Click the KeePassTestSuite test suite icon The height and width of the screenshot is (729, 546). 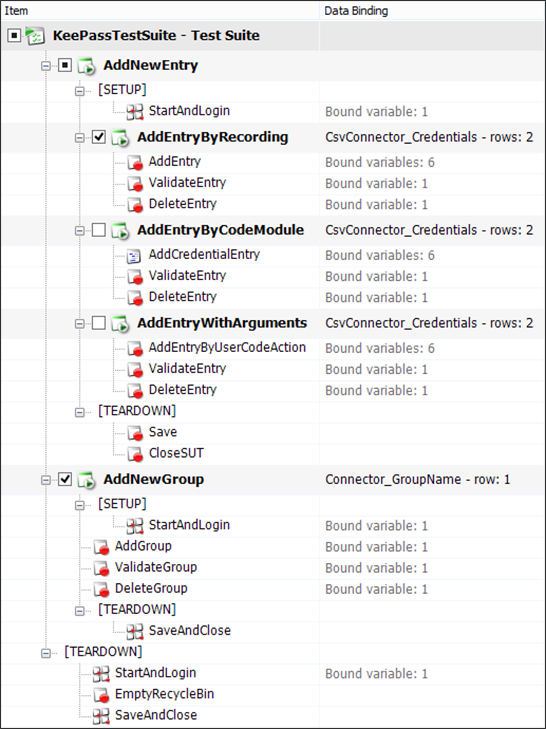pyautogui.click(x=35, y=36)
